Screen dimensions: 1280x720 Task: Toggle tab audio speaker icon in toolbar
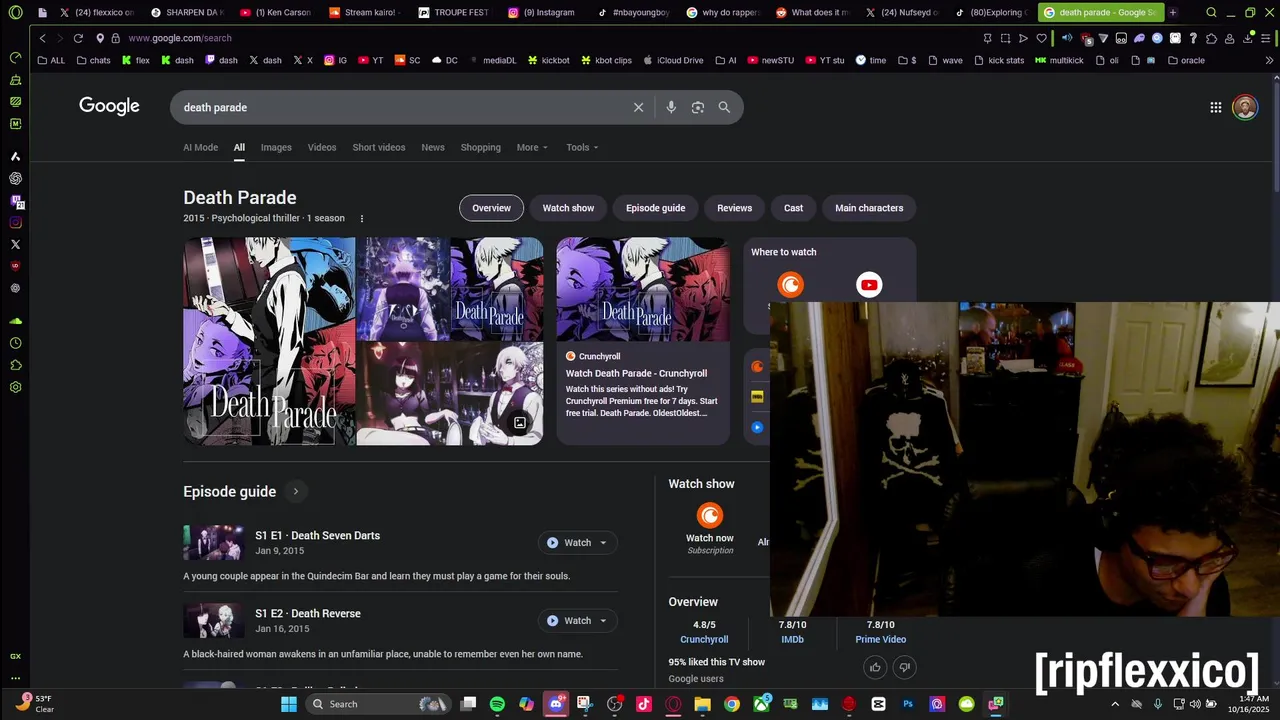pos(1067,38)
